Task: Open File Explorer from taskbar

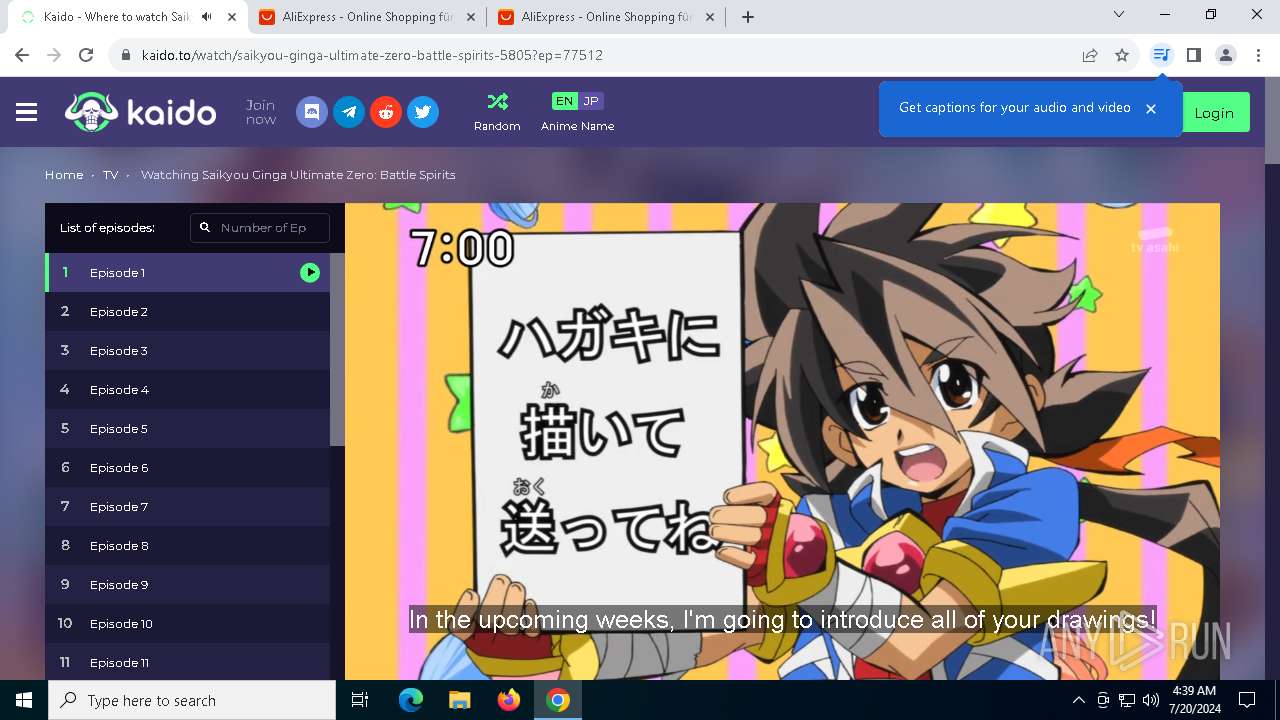Action: coord(459,700)
